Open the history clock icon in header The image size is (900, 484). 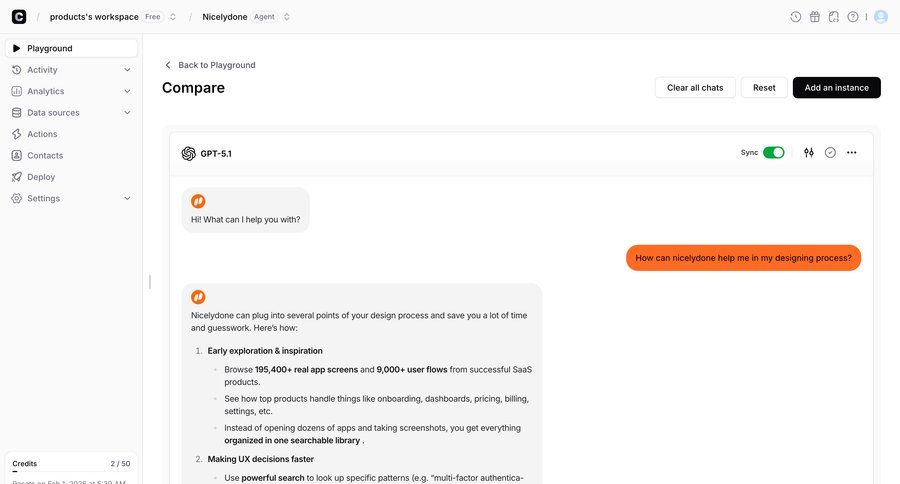(x=796, y=17)
